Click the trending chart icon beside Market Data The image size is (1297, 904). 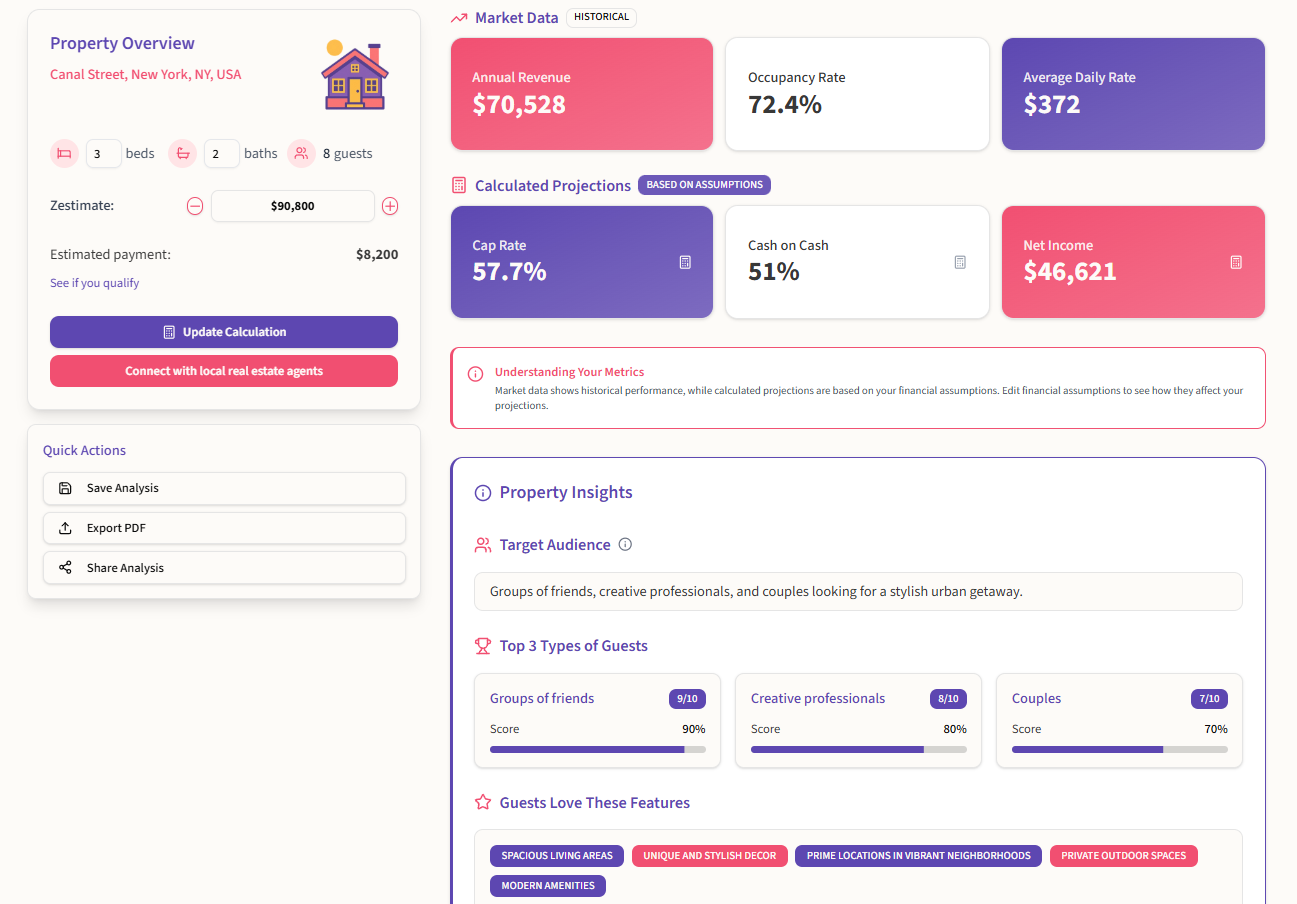460,17
